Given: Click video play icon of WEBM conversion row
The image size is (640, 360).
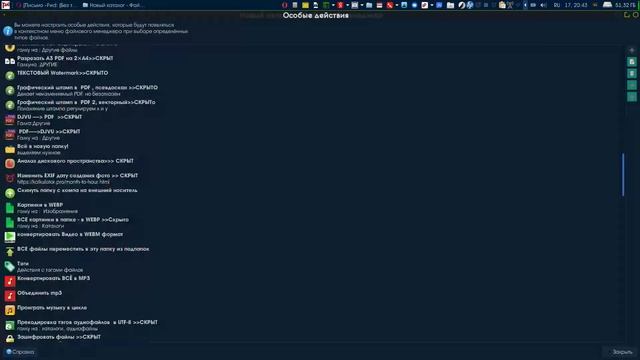Looking at the screenshot, I should [x=10, y=237].
